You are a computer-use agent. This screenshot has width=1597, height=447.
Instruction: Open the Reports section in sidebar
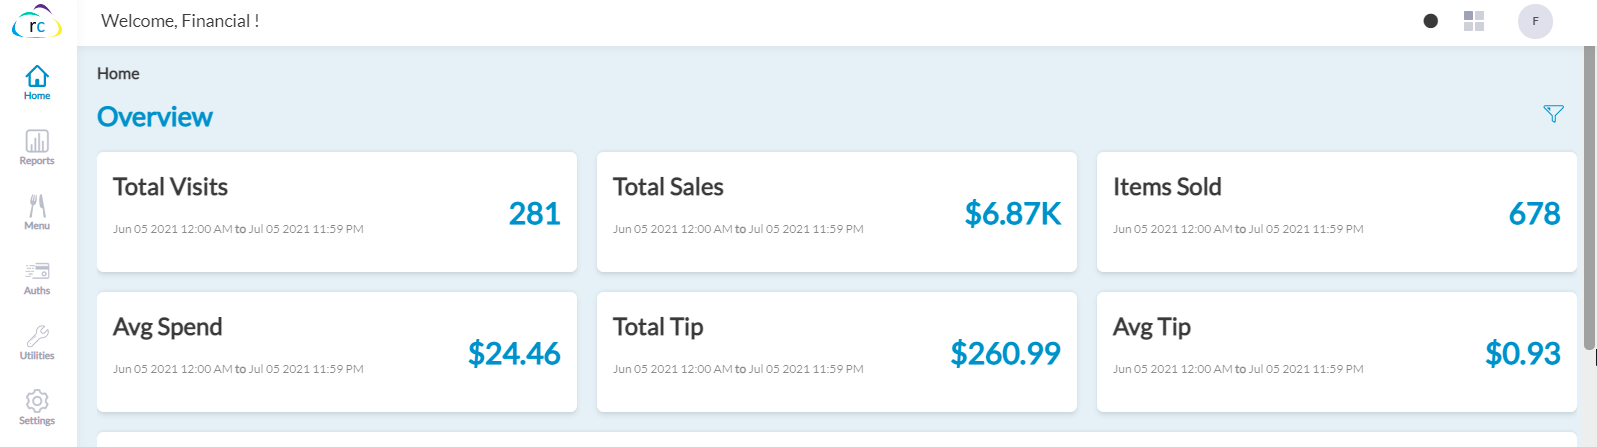[37, 147]
